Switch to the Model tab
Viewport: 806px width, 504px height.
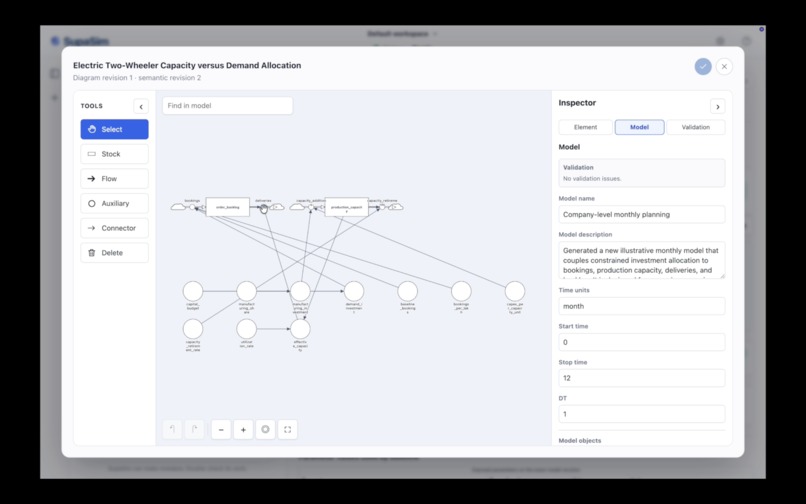click(639, 127)
